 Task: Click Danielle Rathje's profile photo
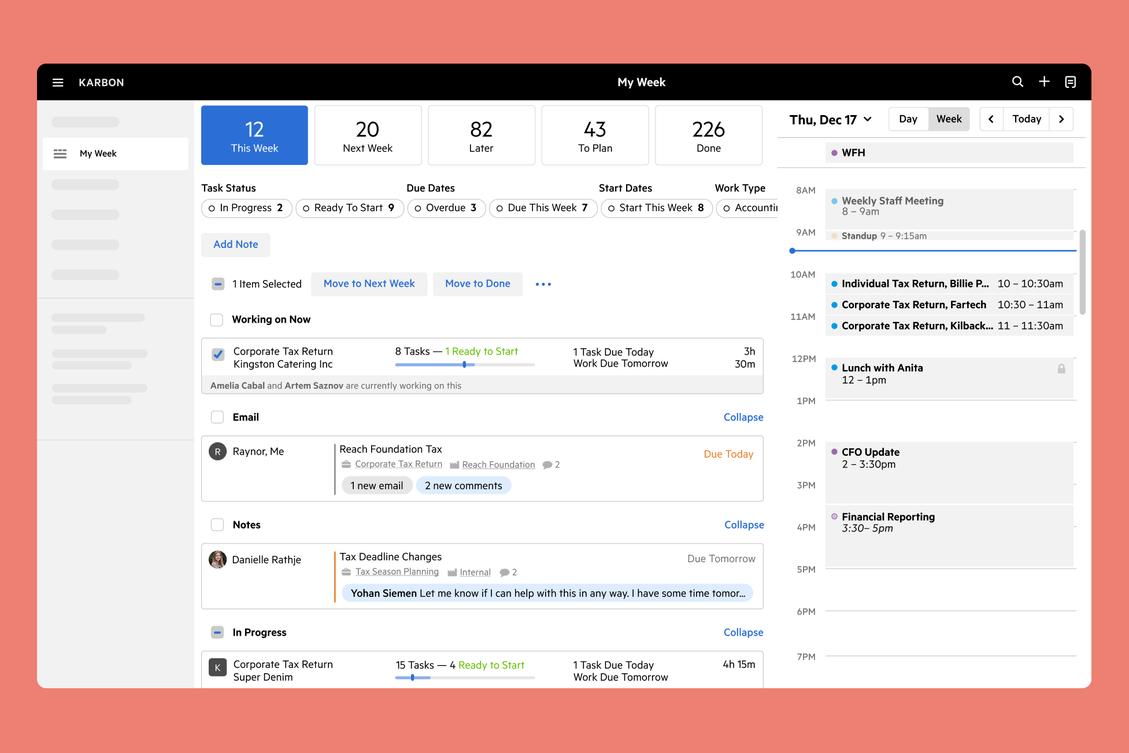(x=217, y=559)
